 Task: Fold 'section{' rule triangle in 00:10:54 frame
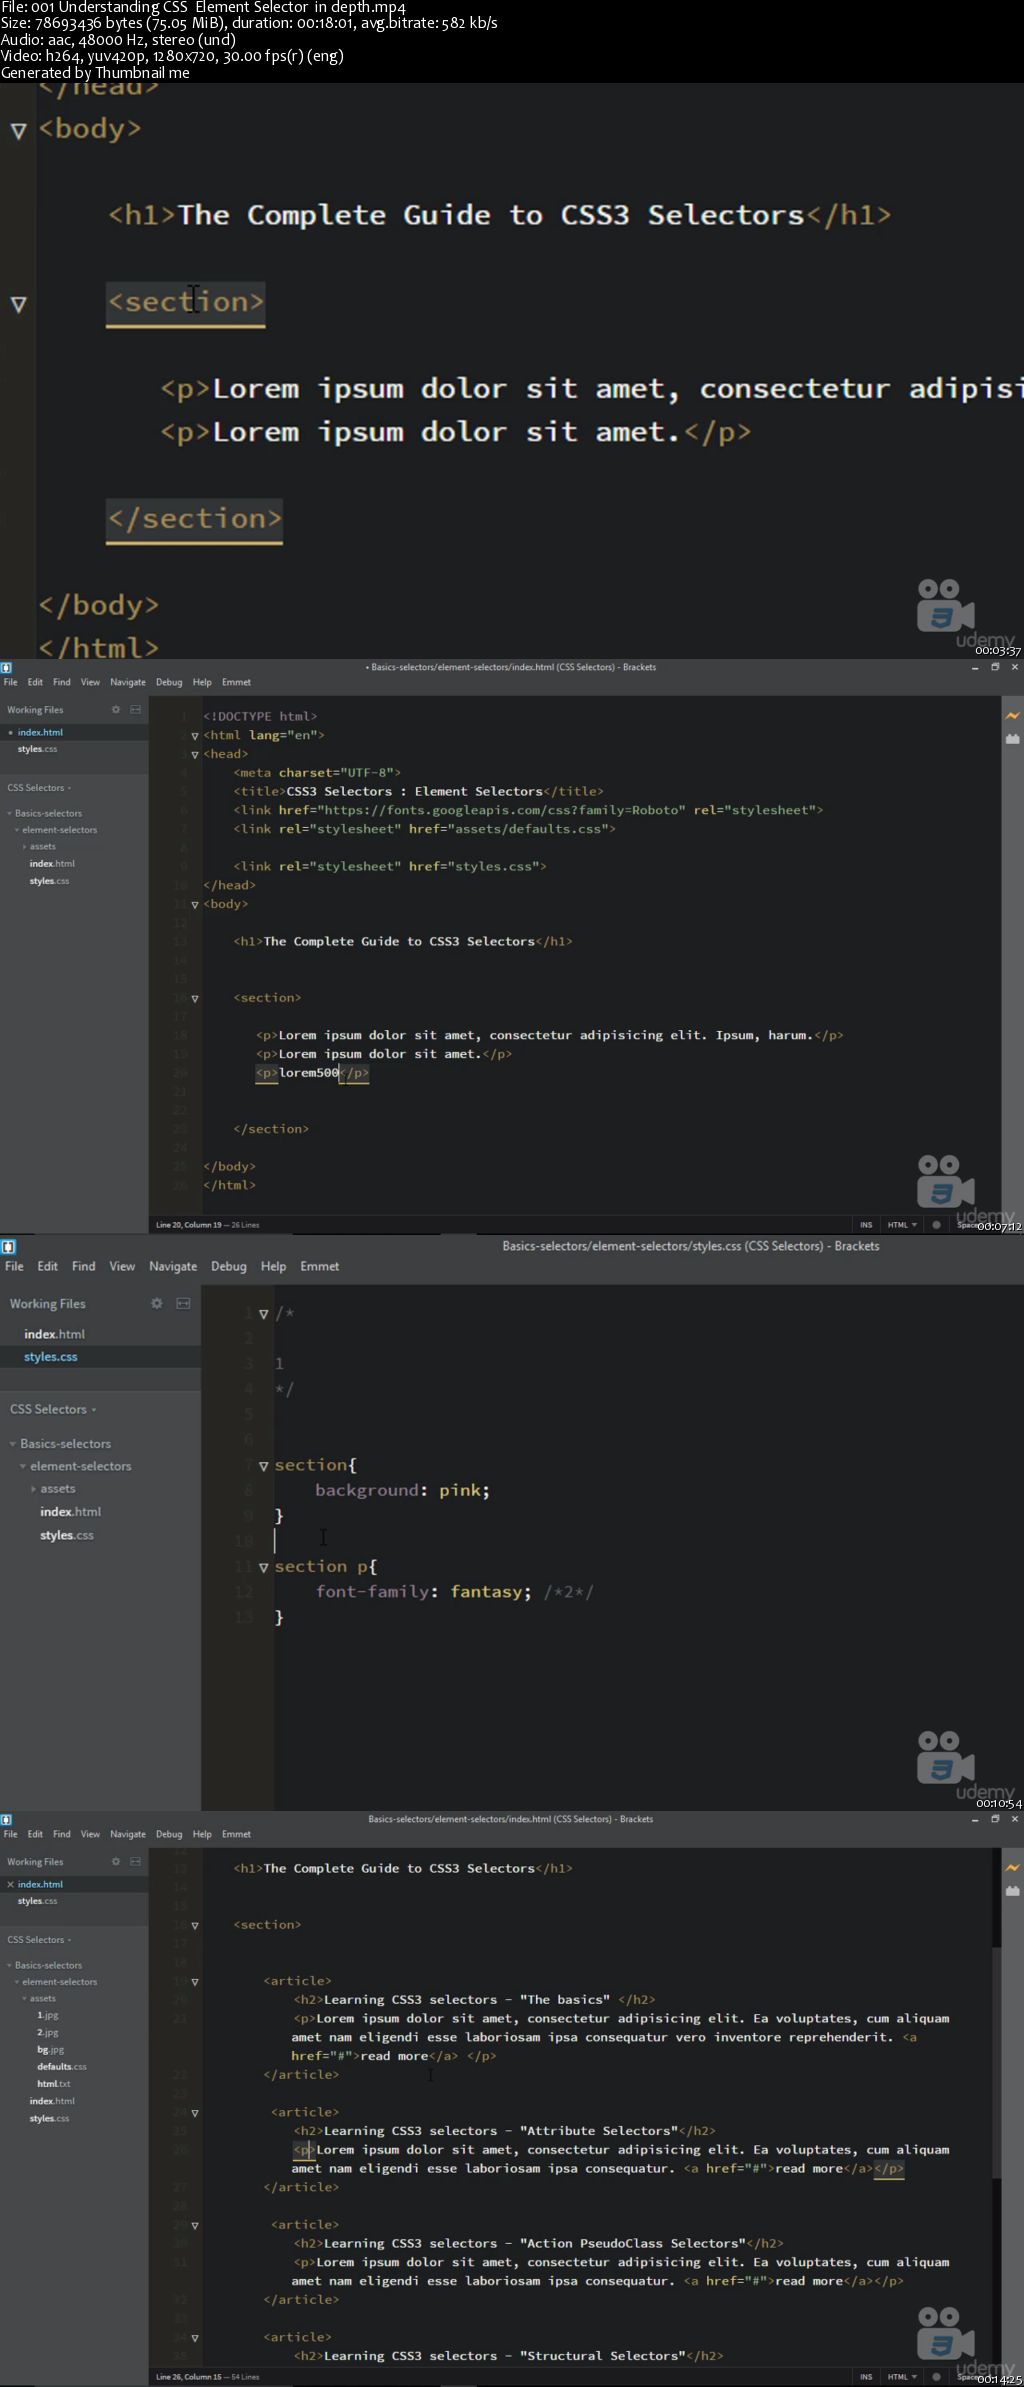tap(264, 1466)
